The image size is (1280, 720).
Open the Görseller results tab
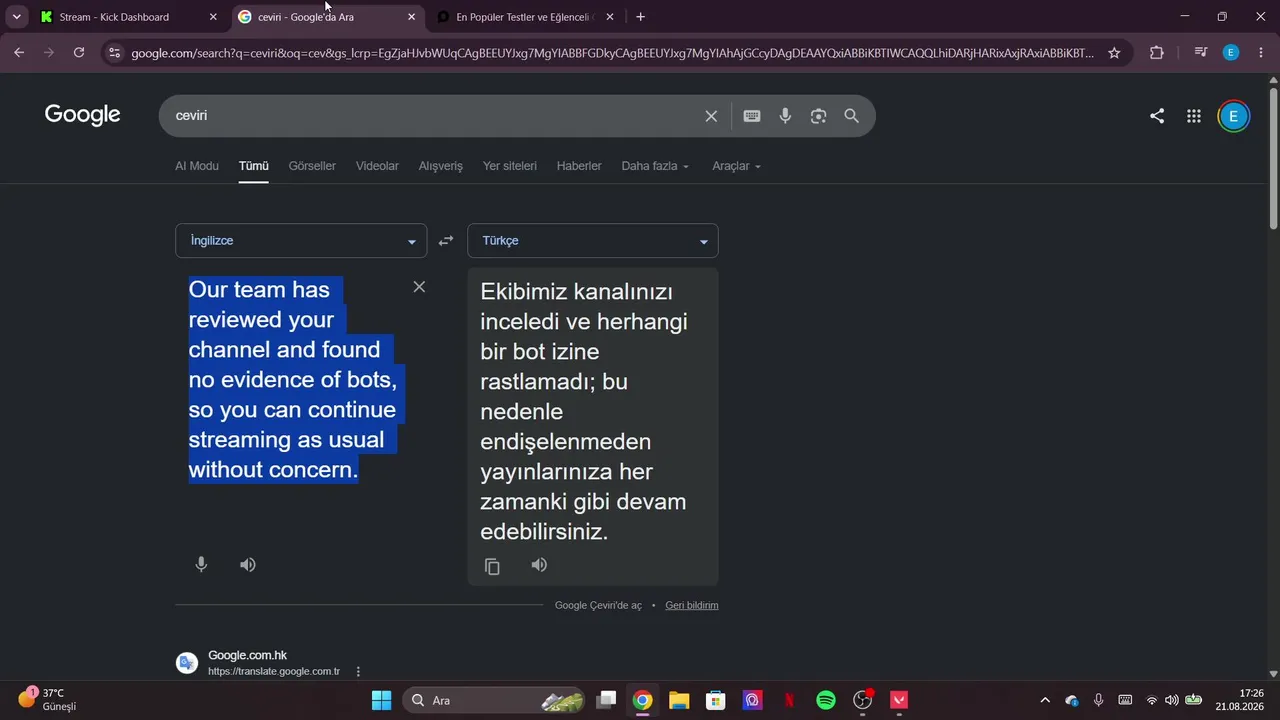pos(312,166)
